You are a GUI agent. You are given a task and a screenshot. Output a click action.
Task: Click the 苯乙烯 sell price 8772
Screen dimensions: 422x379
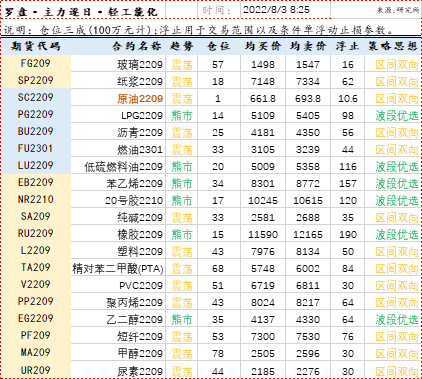(x=308, y=183)
